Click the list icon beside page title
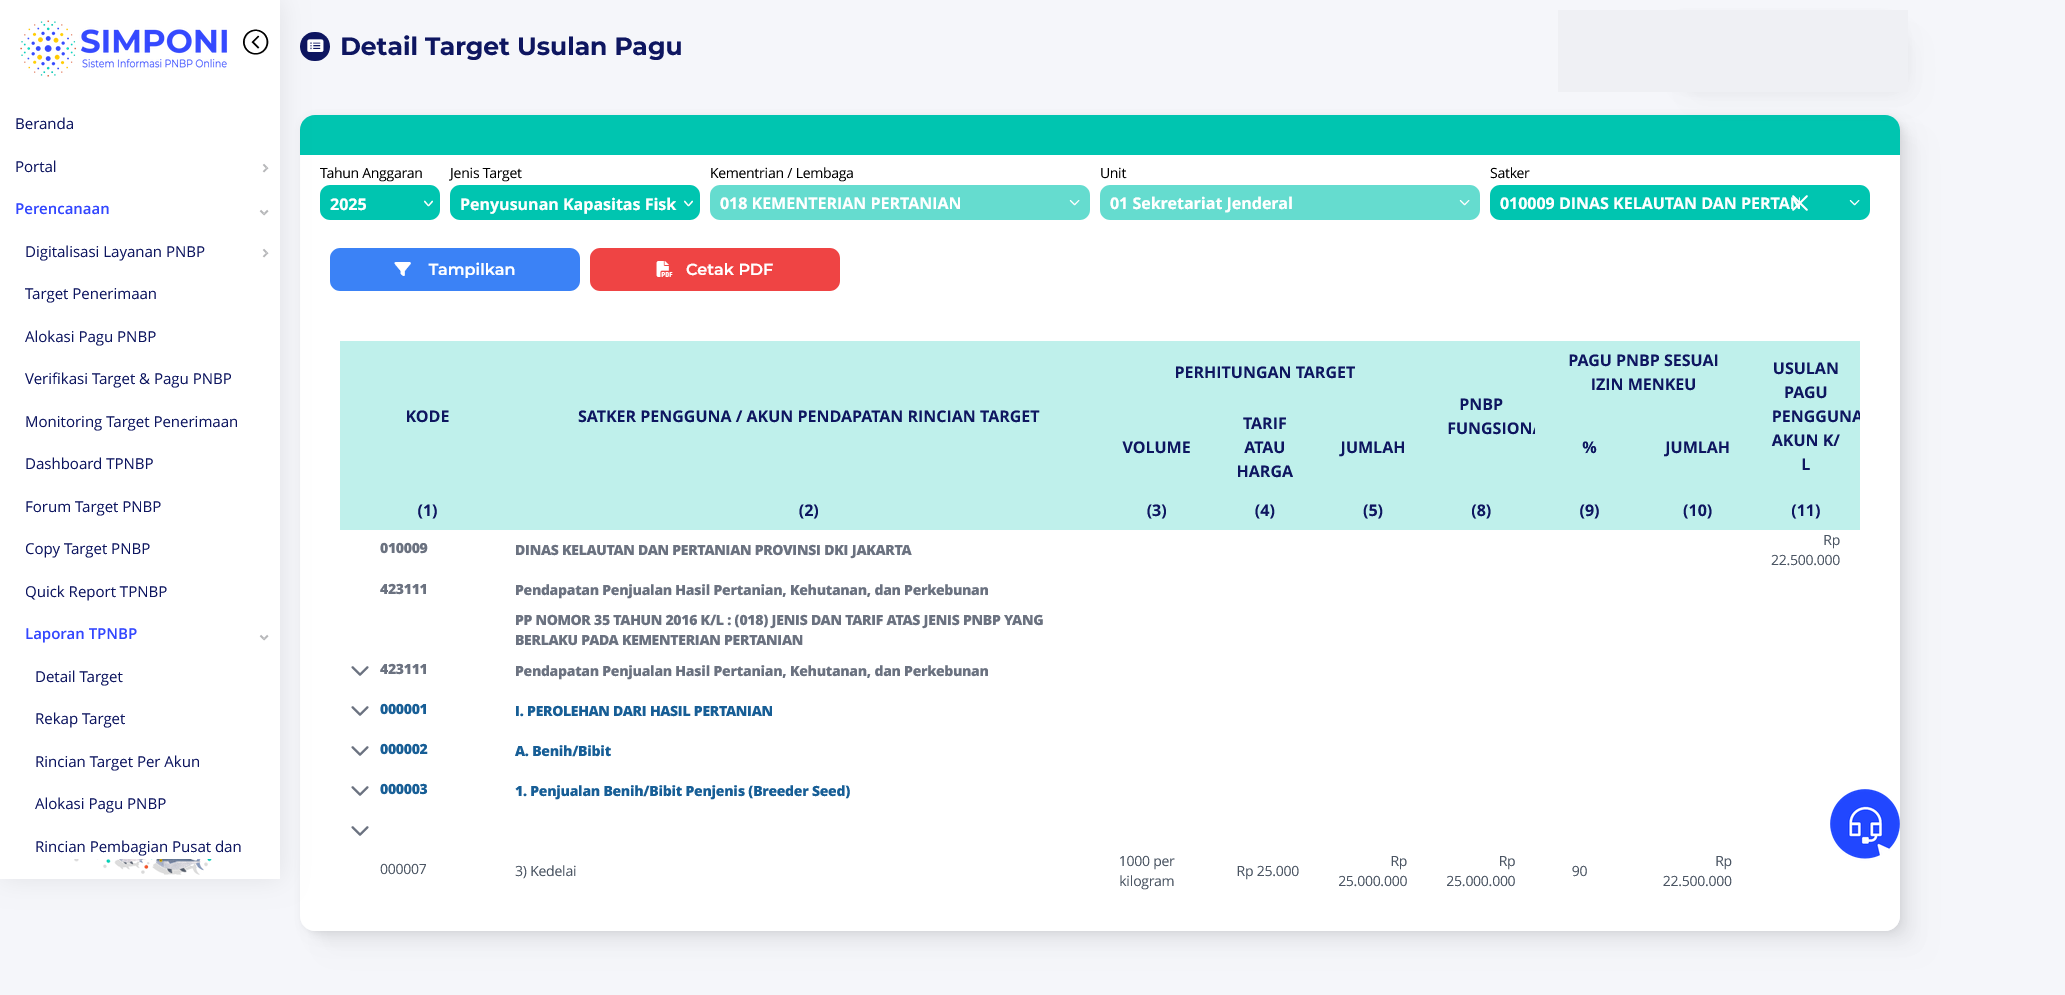Image resolution: width=2065 pixels, height=995 pixels. point(315,46)
